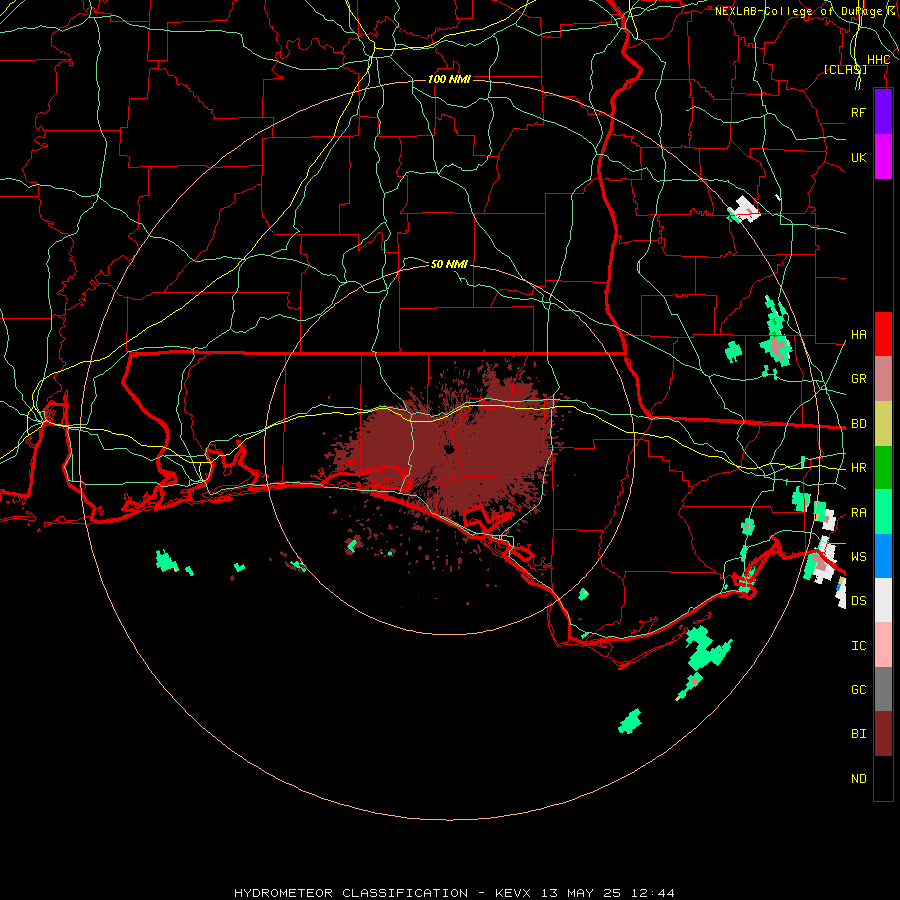
Task: Click the WS legend label
Action: click(x=858, y=557)
